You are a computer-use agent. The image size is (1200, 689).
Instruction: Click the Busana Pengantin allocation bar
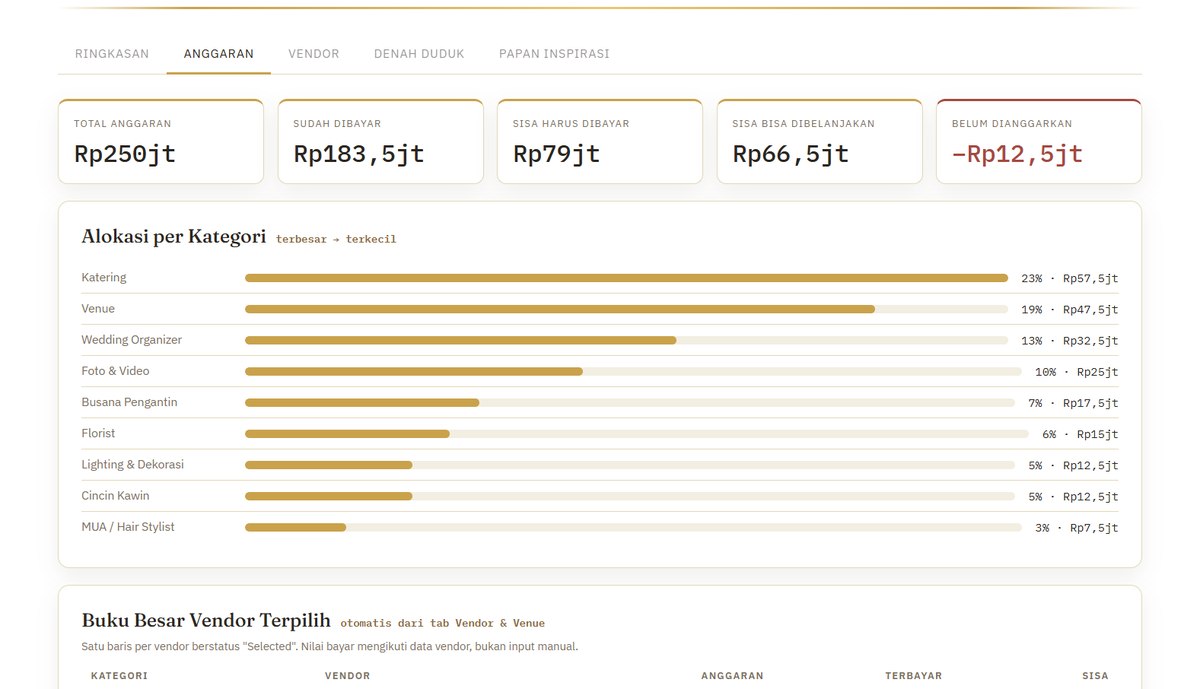coord(630,402)
